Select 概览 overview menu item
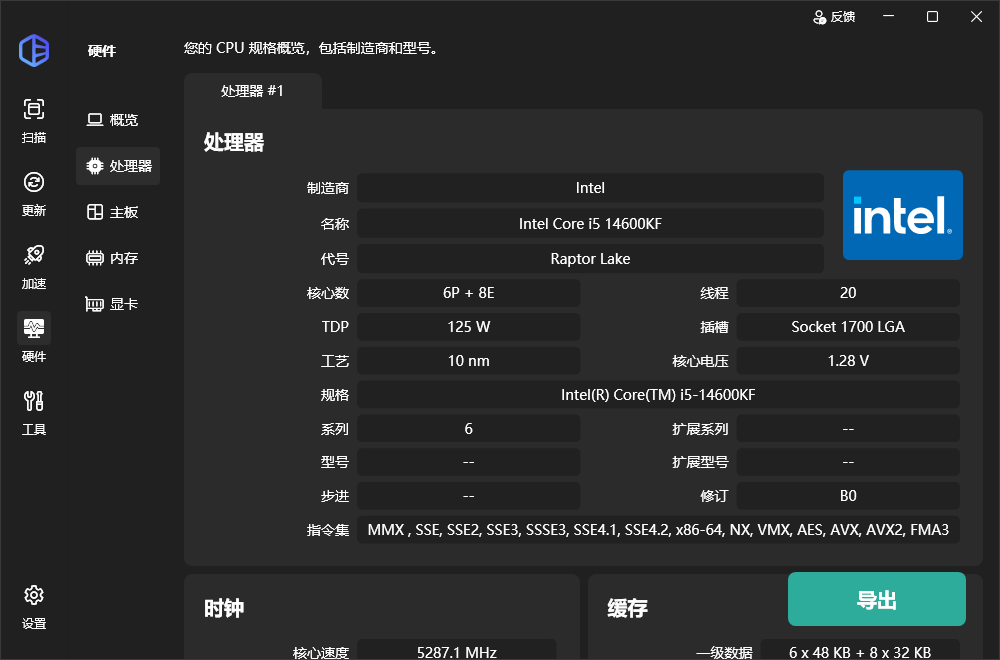Screen dimensions: 1000x660 point(118,120)
